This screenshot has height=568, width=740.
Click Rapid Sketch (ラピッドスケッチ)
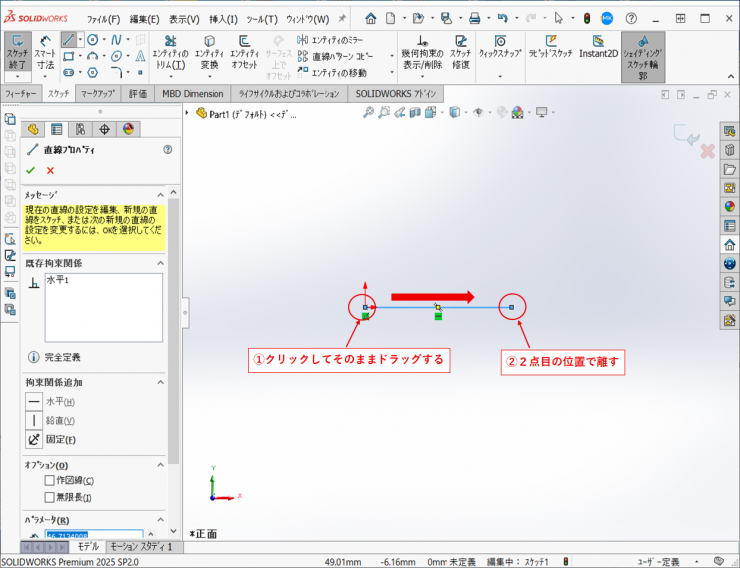point(551,47)
